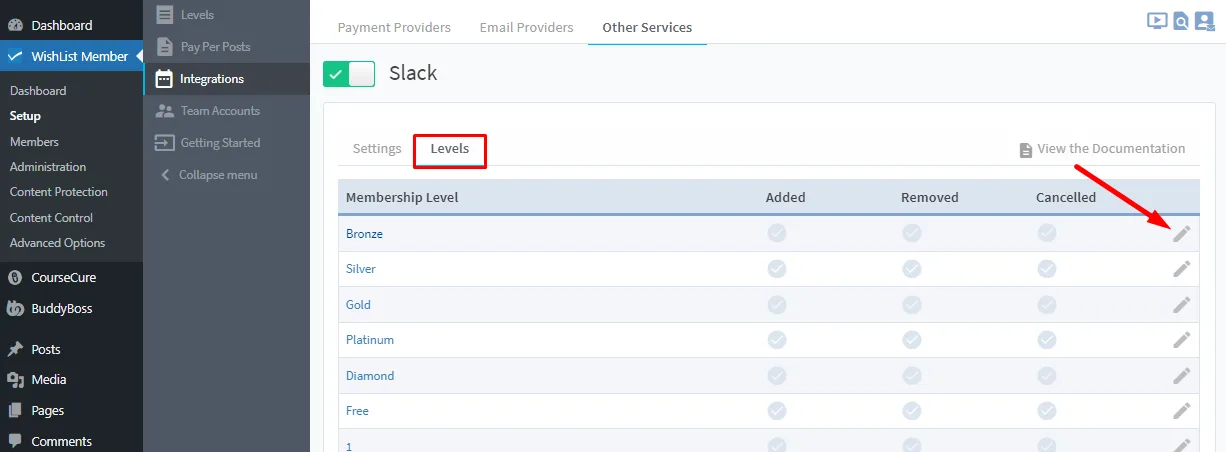Screen dimensions: 1226x452
Task: Open the Diamond membership level link
Action: coord(370,376)
